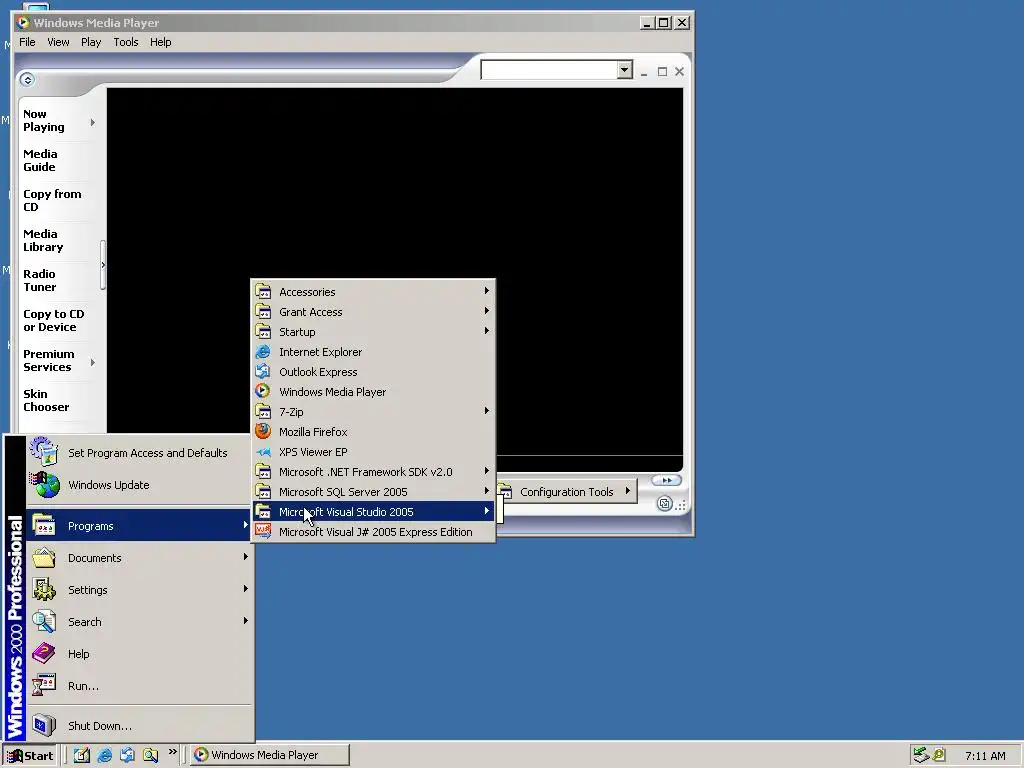Screen dimensions: 1024x768
Task: Expand the 7-Zip submenu
Action: 487,411
